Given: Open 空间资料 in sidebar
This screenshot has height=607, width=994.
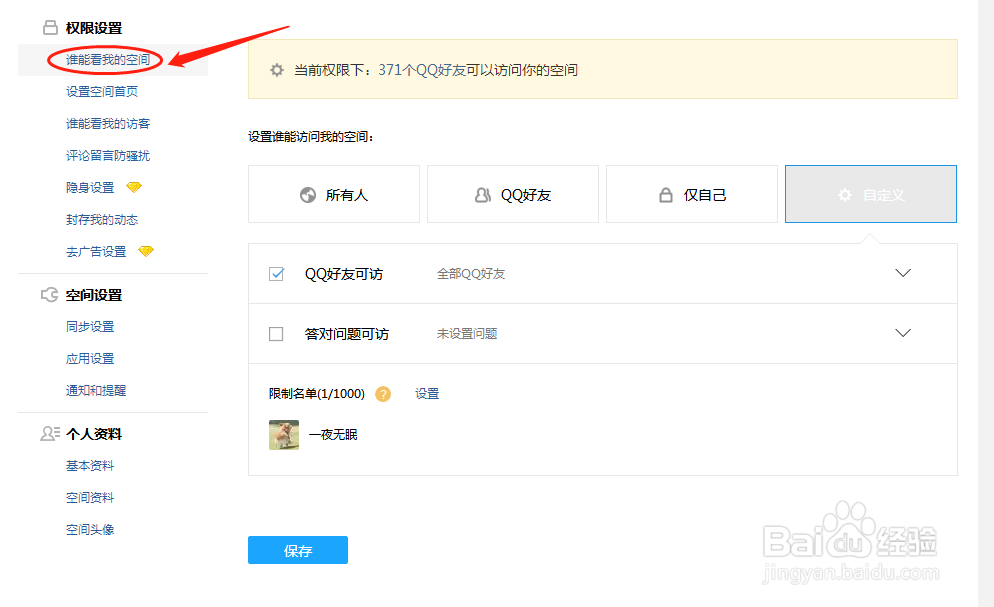Looking at the screenshot, I should 90,497.
